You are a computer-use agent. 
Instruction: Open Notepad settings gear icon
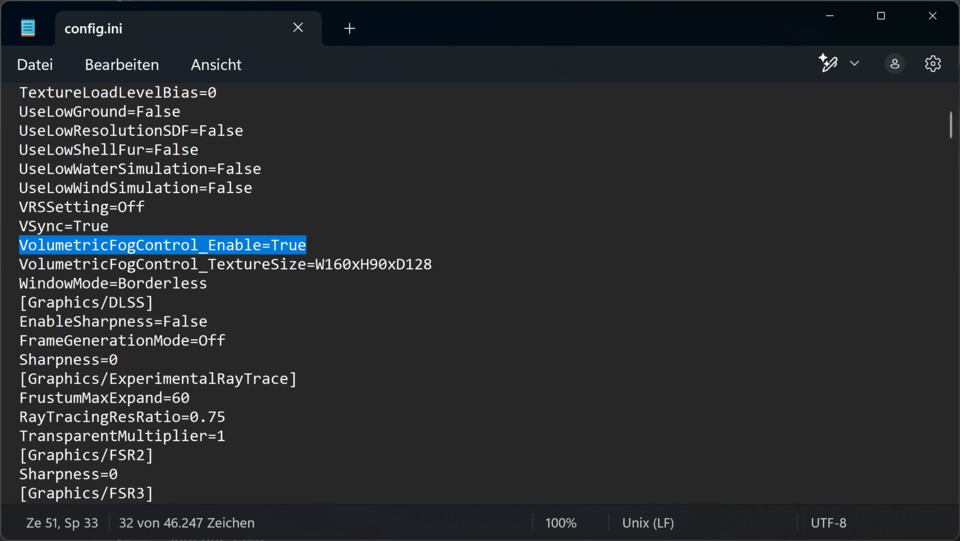pos(933,64)
